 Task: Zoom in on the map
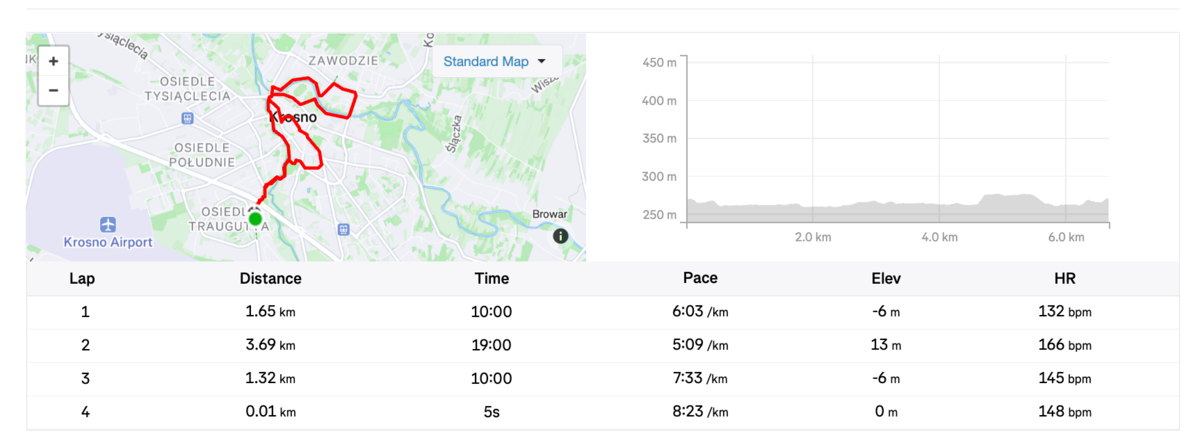(53, 61)
